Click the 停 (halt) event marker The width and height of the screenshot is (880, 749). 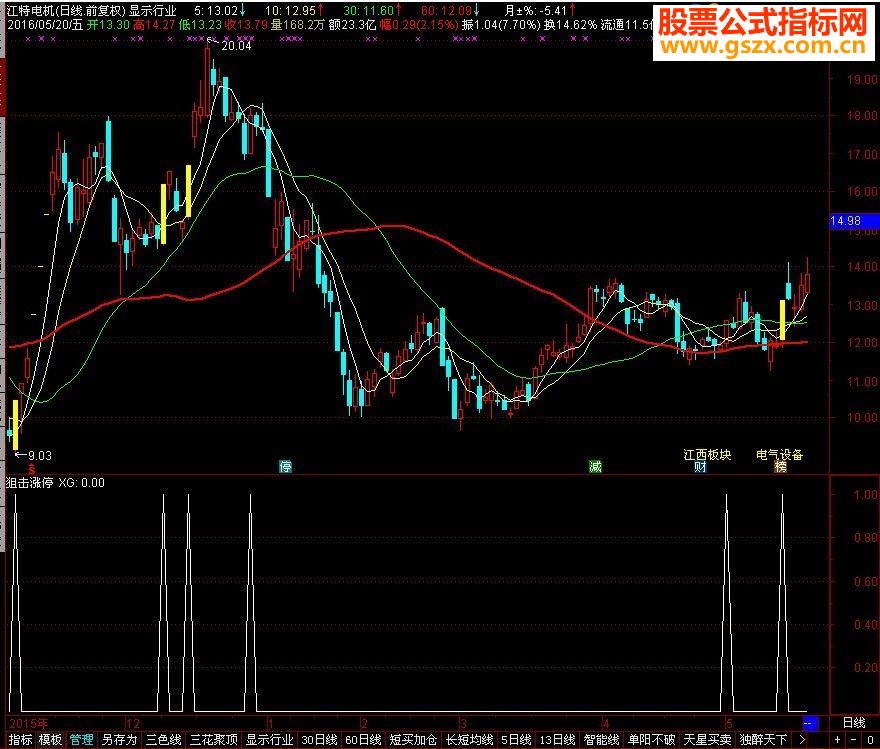coord(286,466)
